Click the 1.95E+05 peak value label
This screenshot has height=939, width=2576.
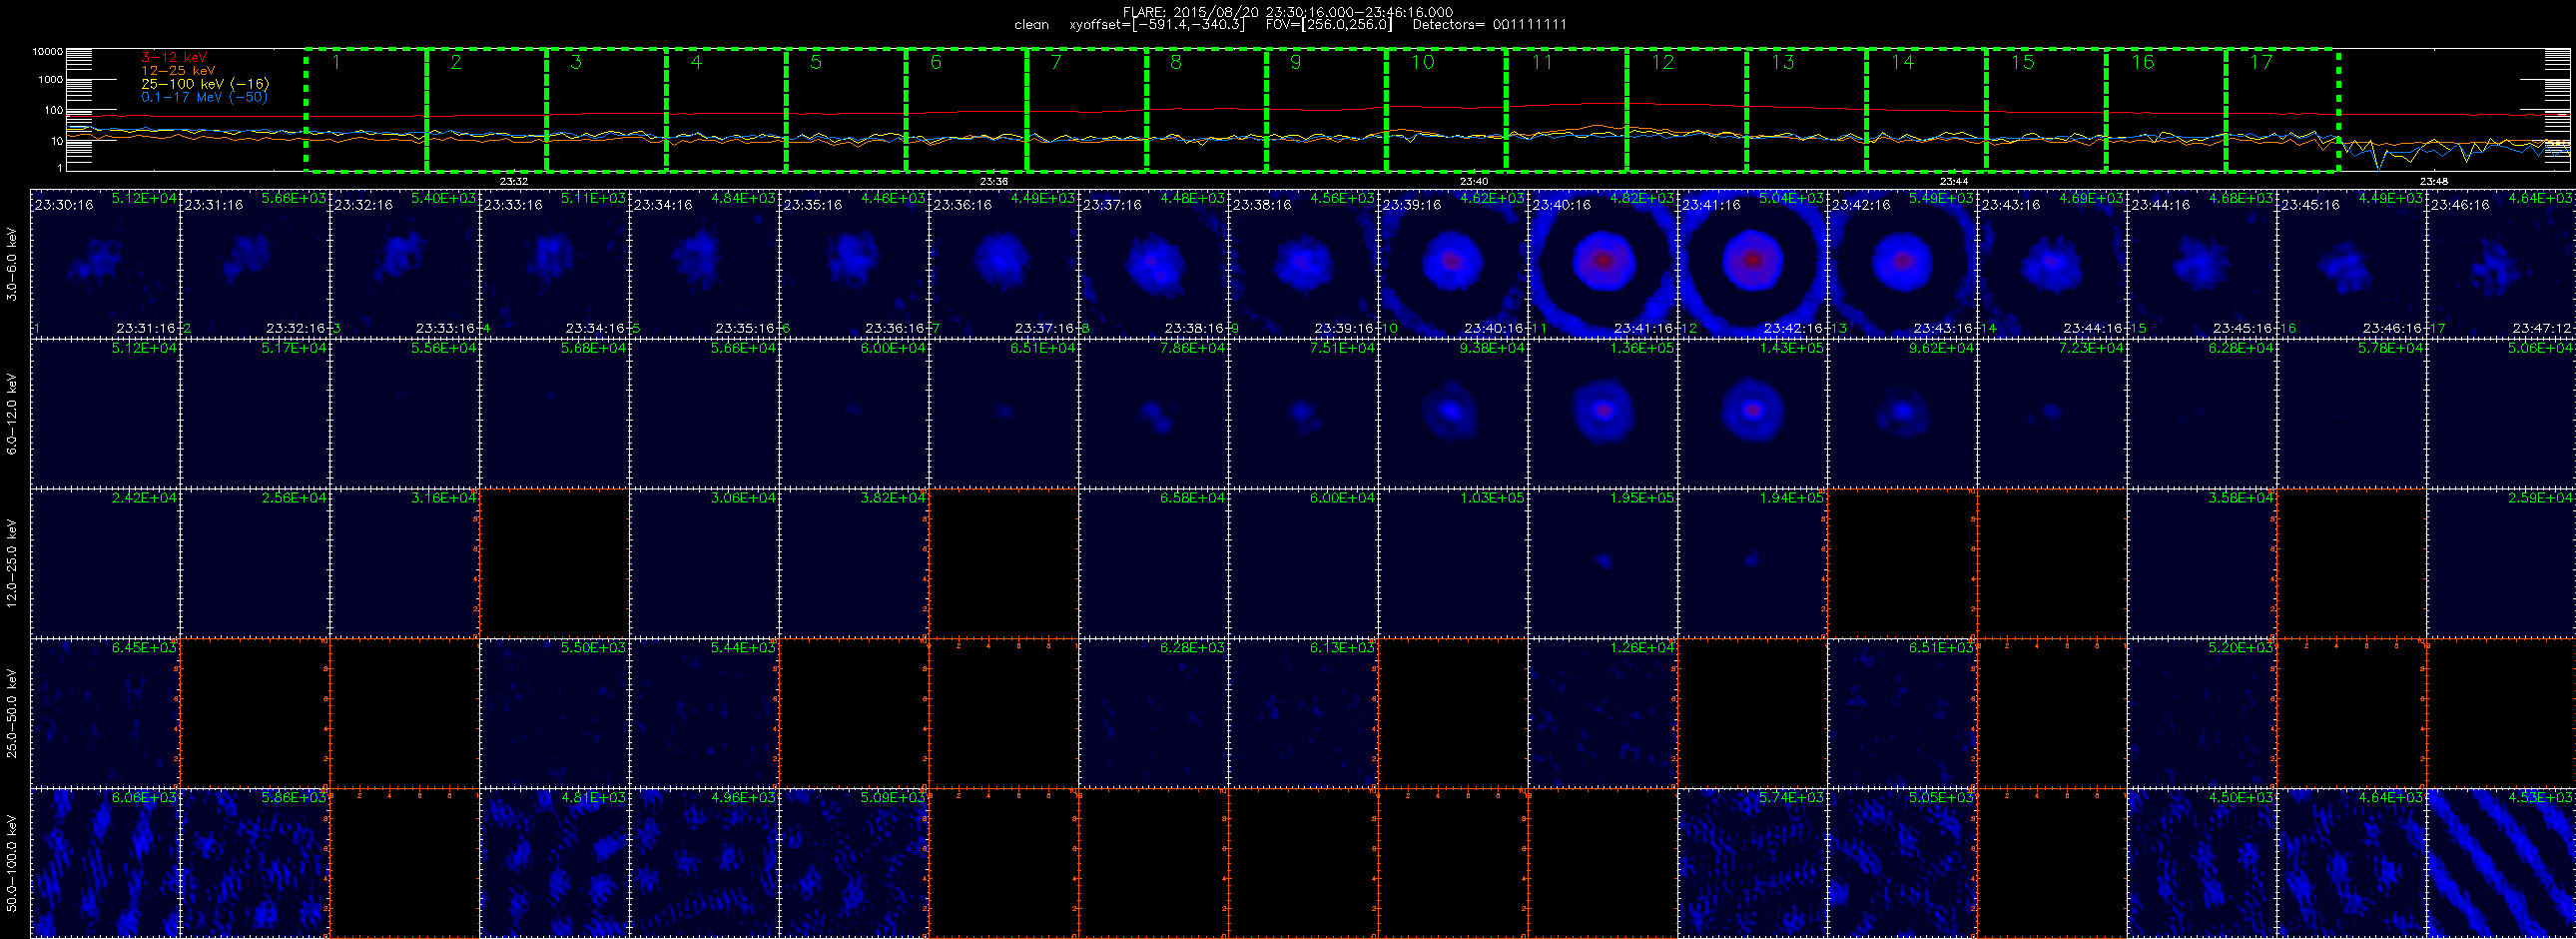pos(1642,498)
